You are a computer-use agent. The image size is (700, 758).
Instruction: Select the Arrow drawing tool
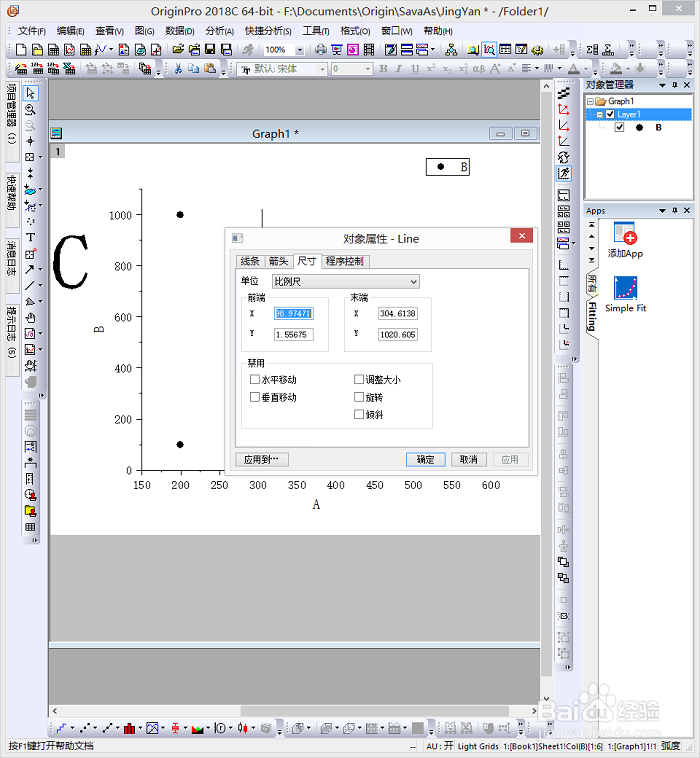[x=30, y=269]
